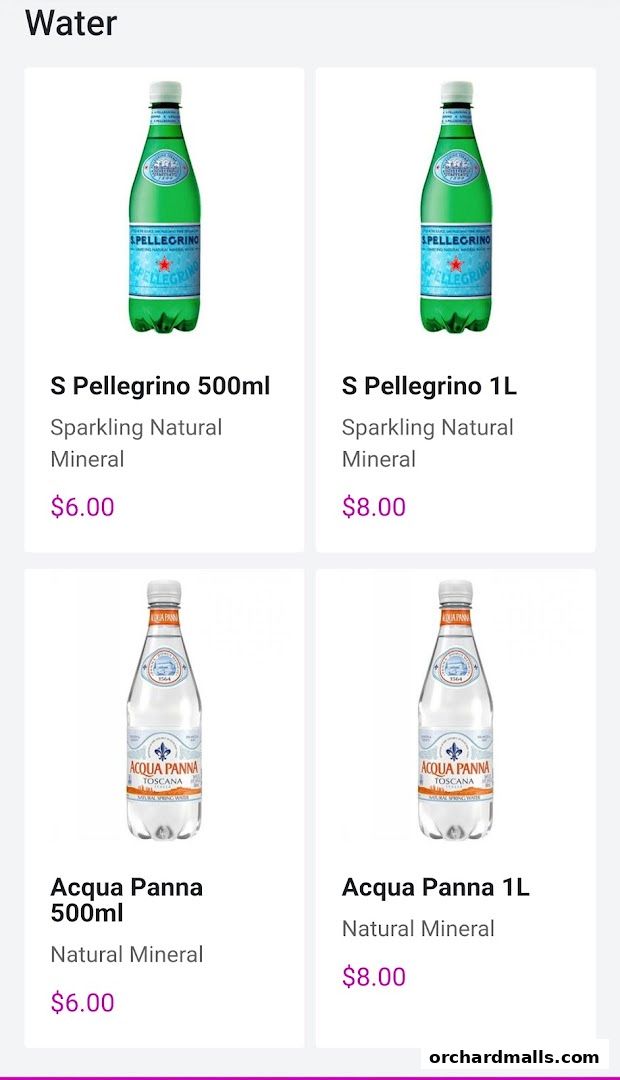Click Acqua Panna 500ml Natural Mineral description
The width and height of the screenshot is (620, 1080).
[x=127, y=955]
